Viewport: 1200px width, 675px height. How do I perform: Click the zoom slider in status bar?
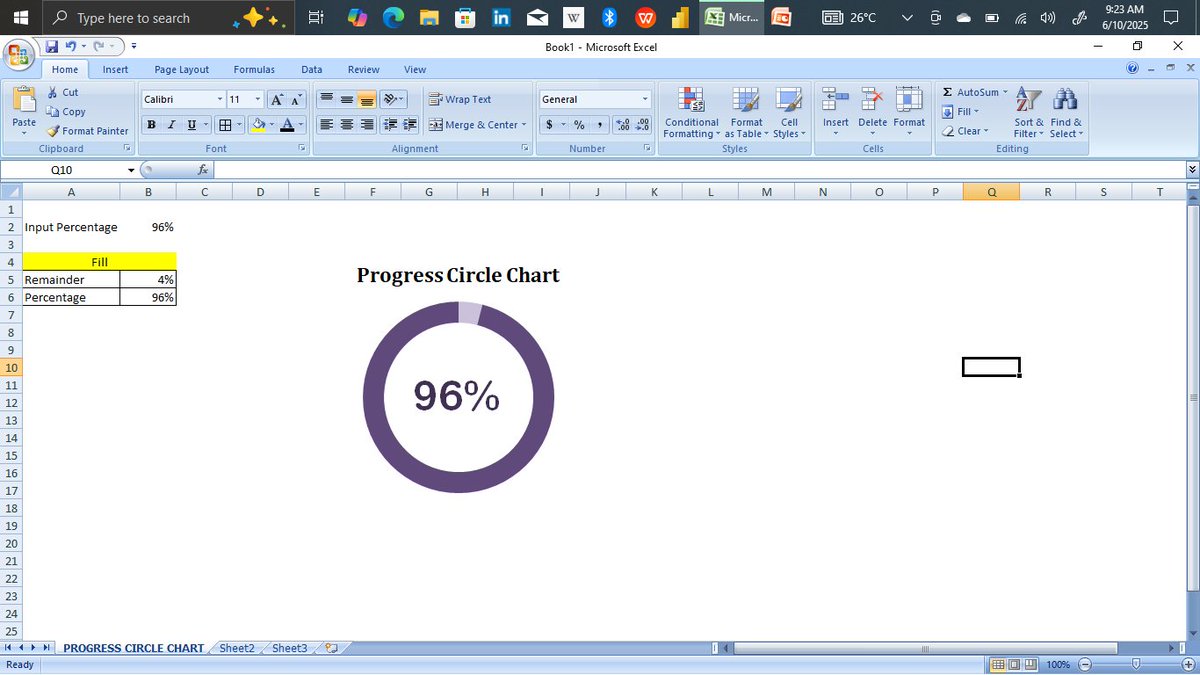(x=1134, y=664)
